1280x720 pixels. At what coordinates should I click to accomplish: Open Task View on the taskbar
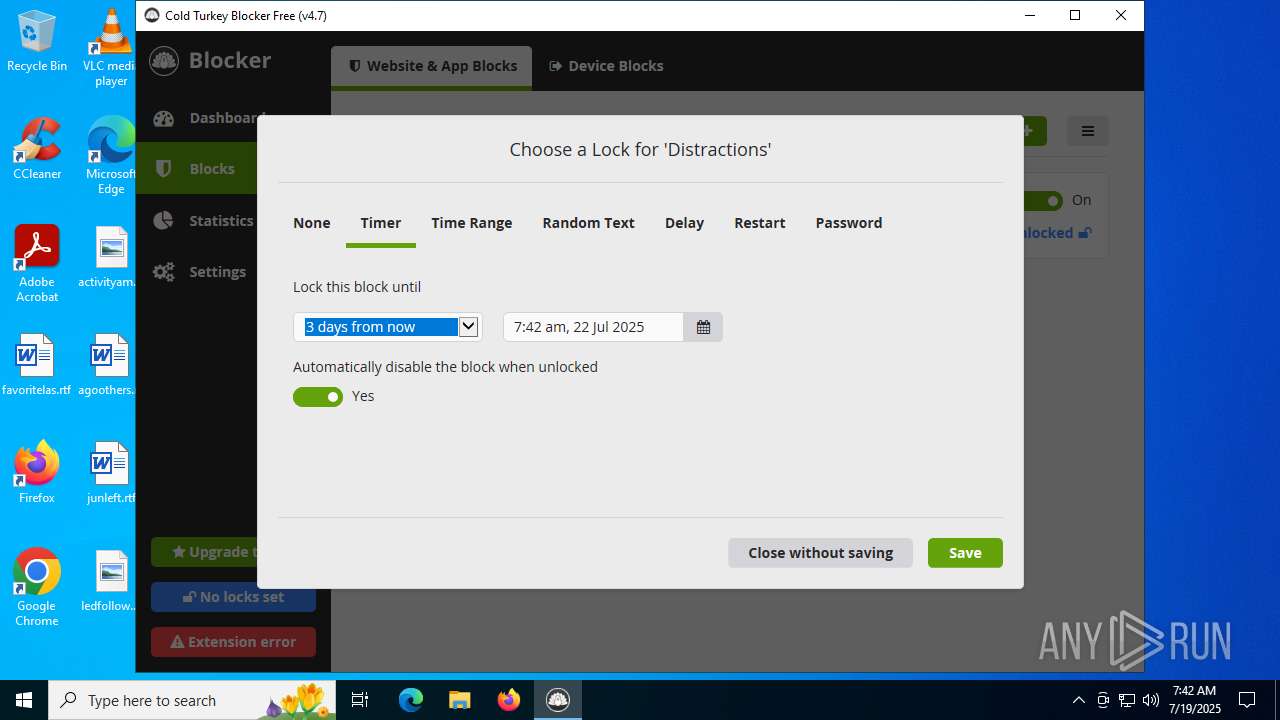361,700
